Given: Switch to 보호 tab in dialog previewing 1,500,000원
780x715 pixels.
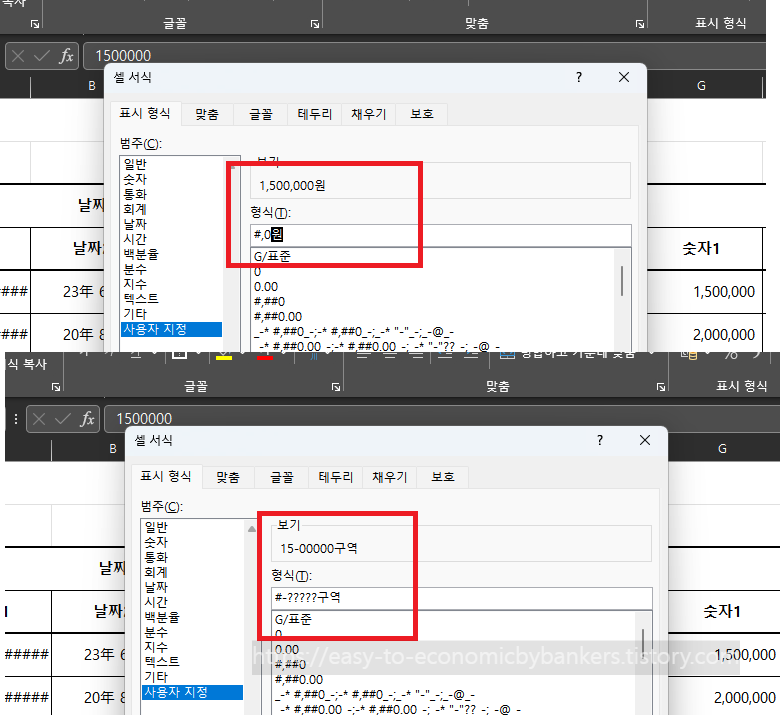Looking at the screenshot, I should (422, 114).
